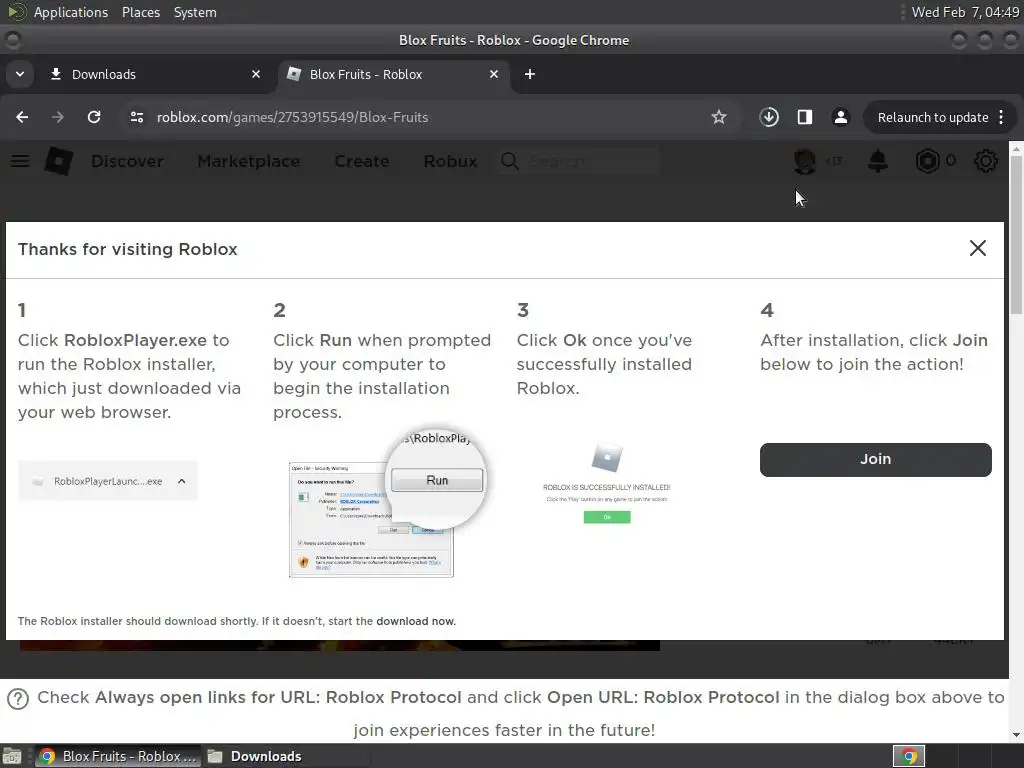Click the Roblox search magnifier icon
The height and width of the screenshot is (768, 1024).
(x=509, y=161)
